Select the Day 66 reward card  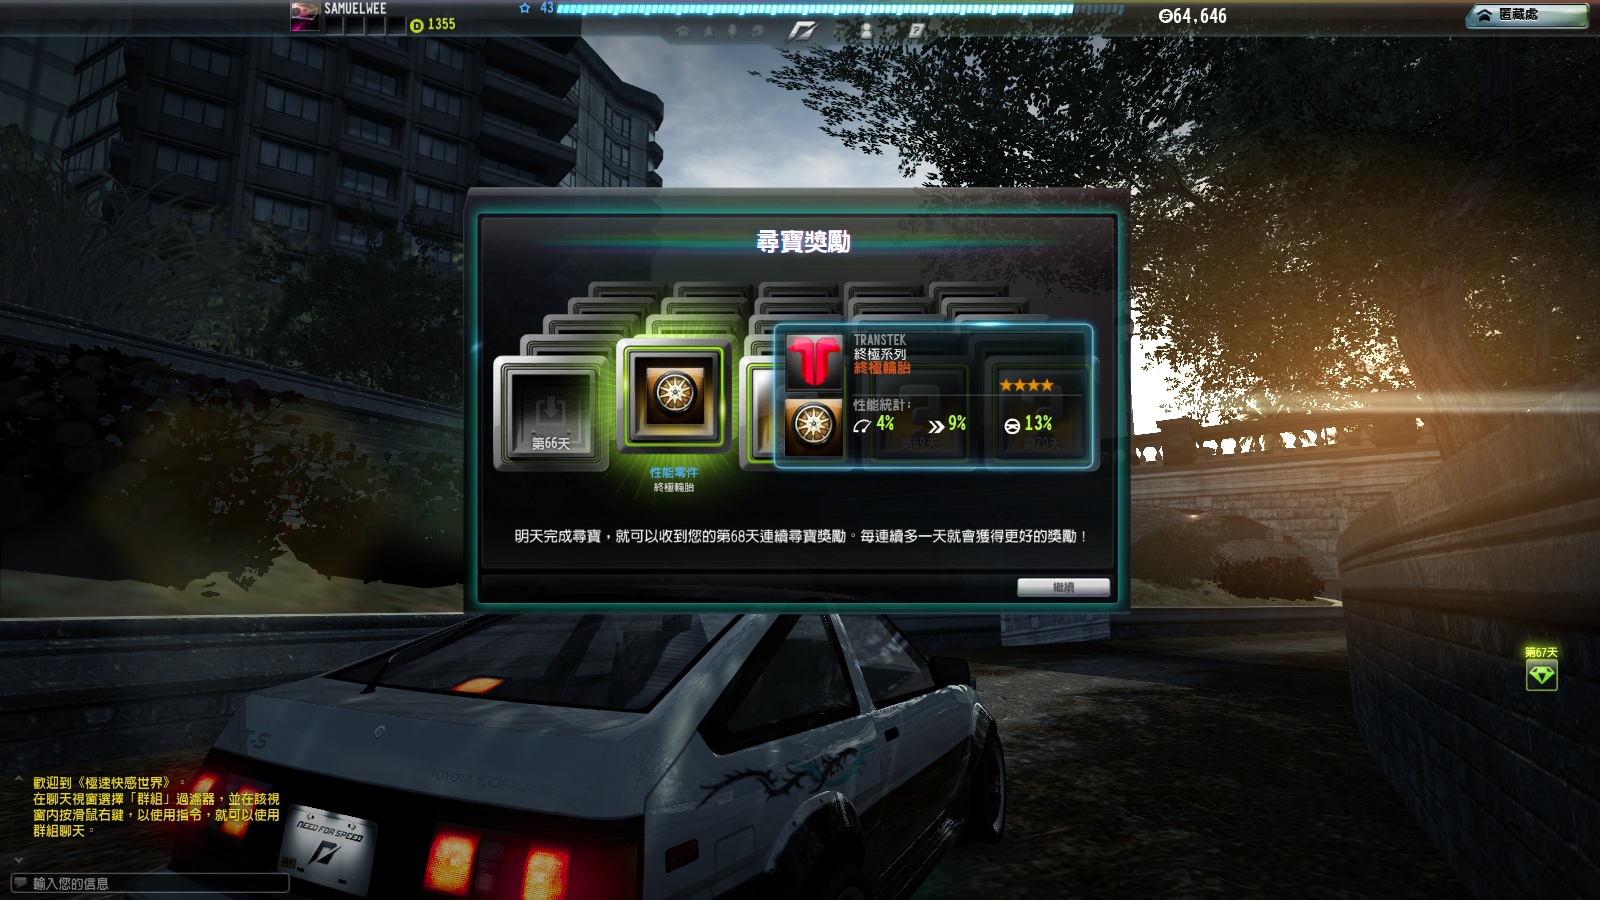click(551, 412)
